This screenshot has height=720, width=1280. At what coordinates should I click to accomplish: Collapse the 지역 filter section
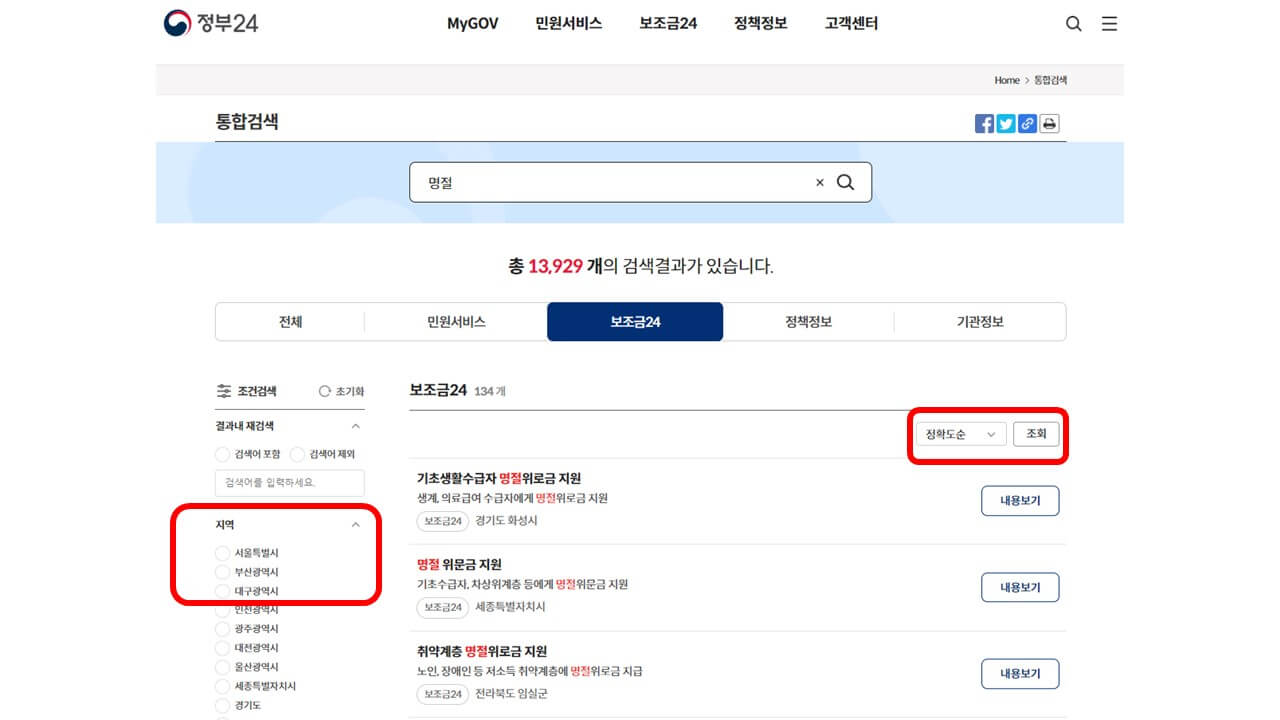coord(356,523)
